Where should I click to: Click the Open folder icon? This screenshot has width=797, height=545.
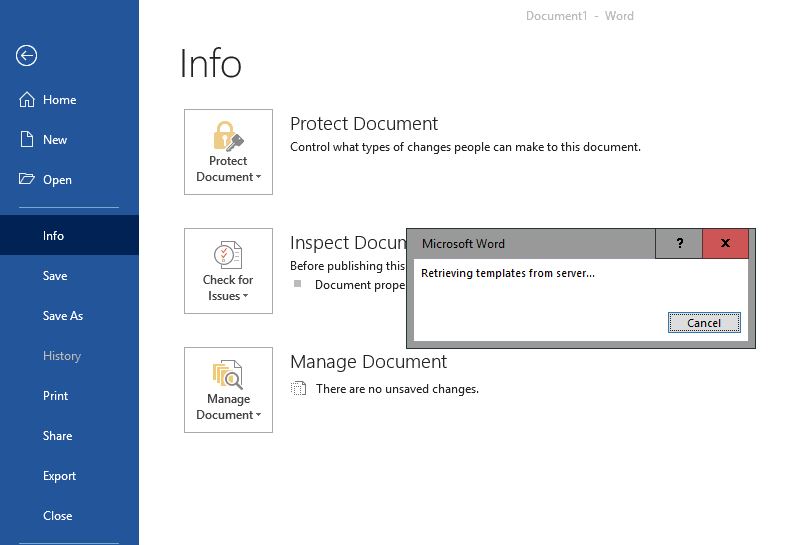[27, 179]
